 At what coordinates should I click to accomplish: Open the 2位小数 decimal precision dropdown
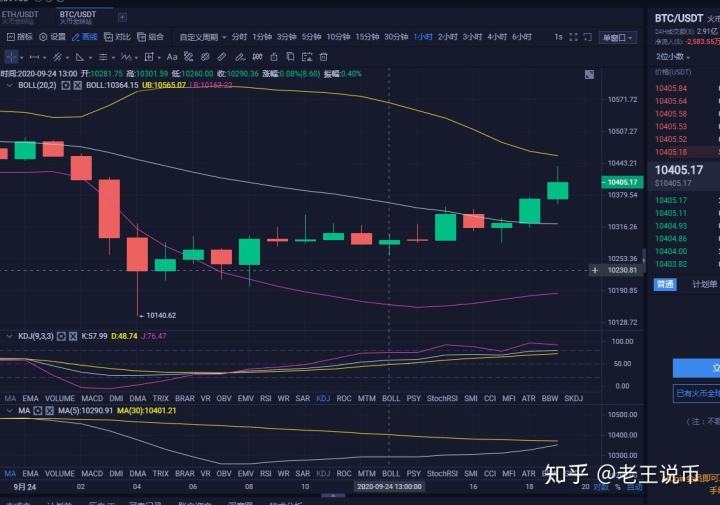(673, 57)
